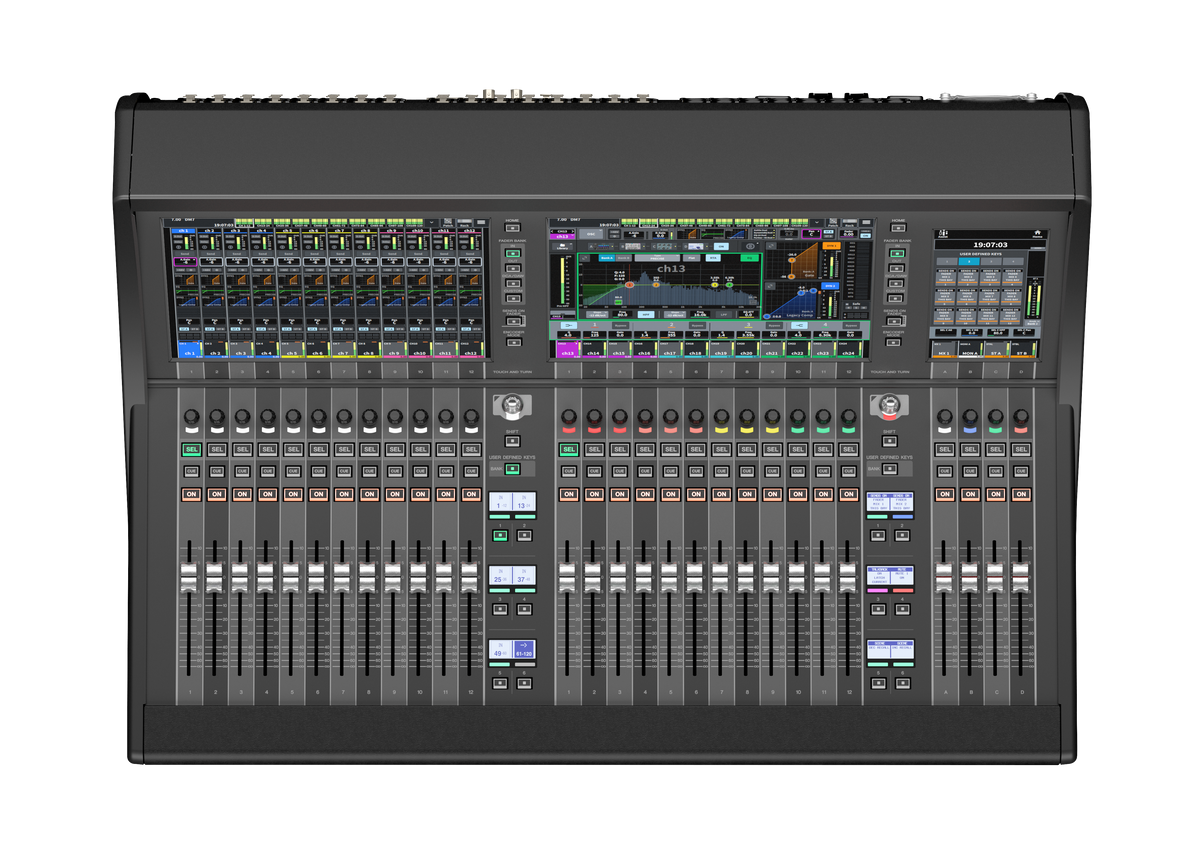1200x848 pixels.
Task: Toggle ON key on center bay strip 10
Action: point(797,494)
